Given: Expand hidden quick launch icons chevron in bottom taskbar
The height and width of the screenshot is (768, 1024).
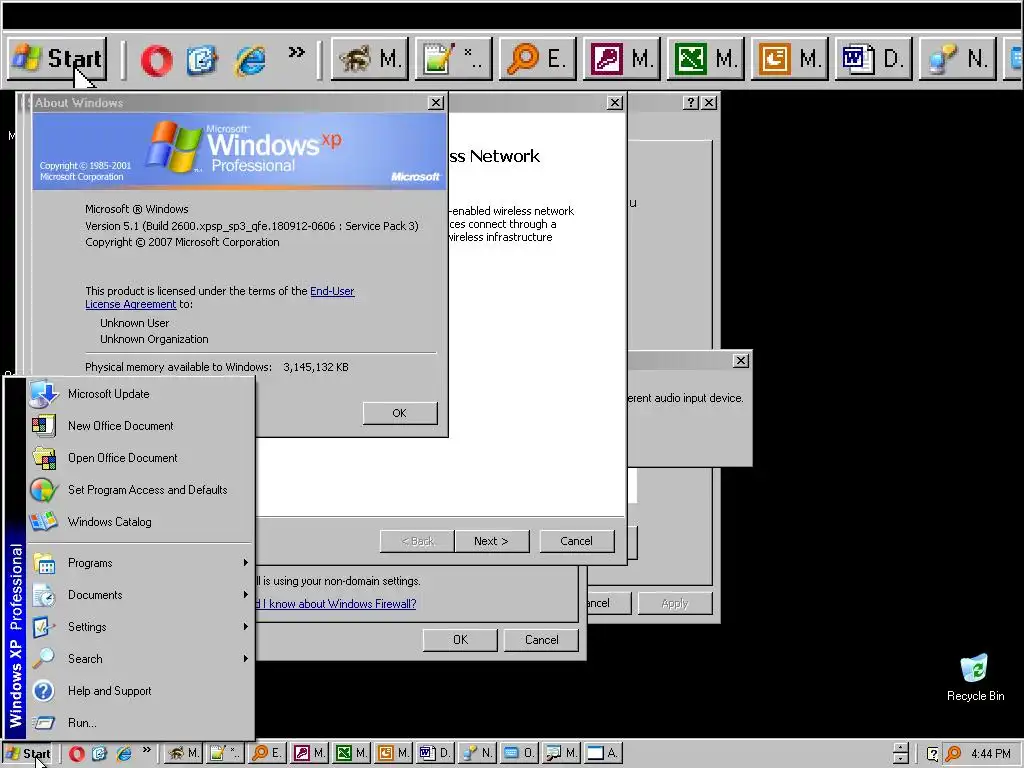Looking at the screenshot, I should pos(146,750).
